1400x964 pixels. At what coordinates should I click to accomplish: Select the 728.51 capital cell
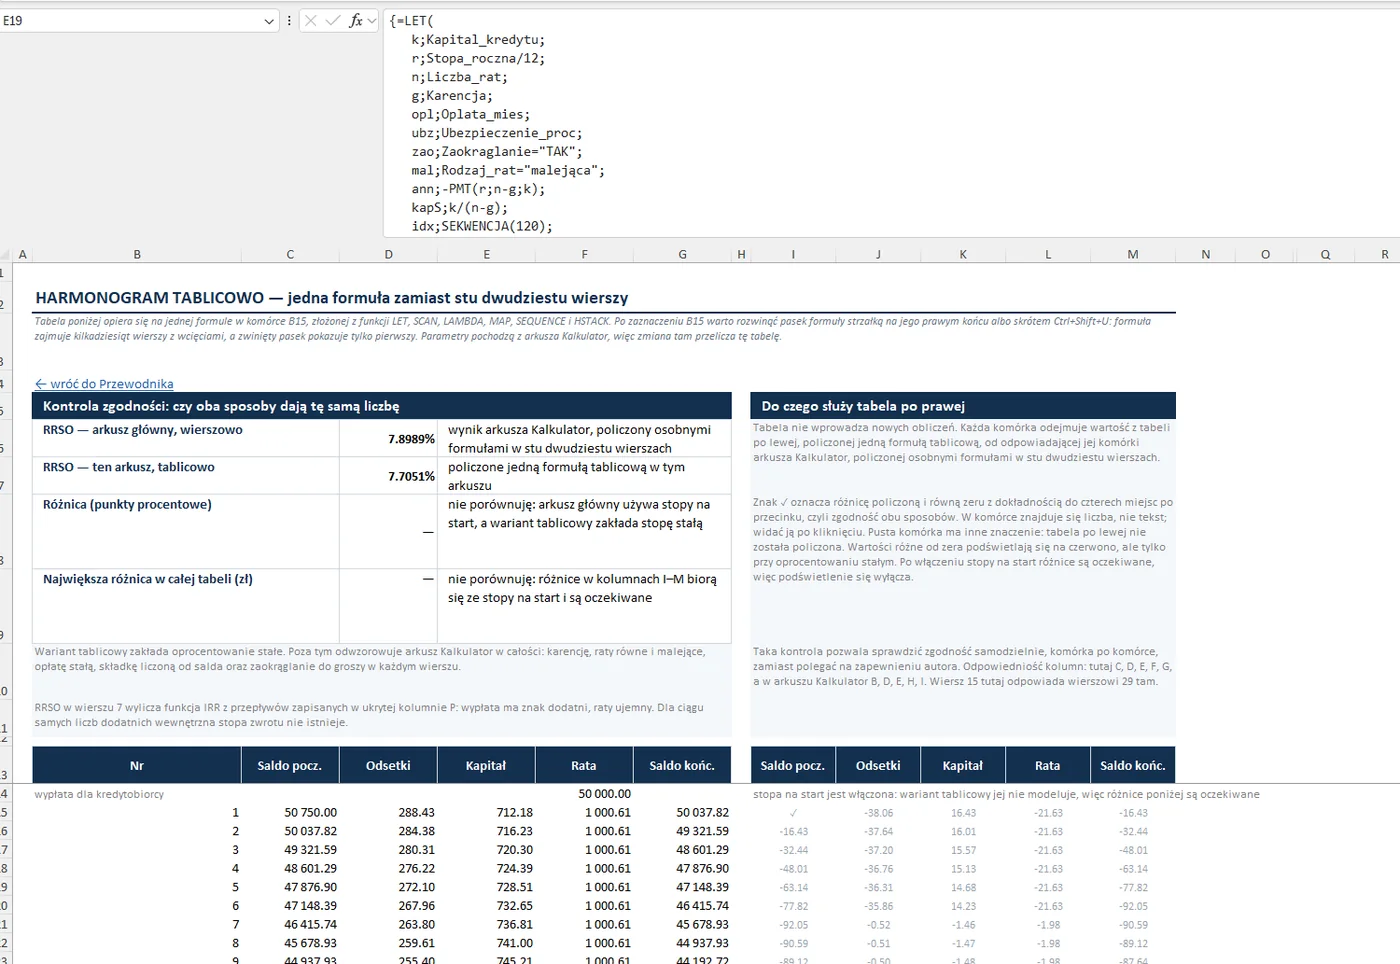point(486,887)
